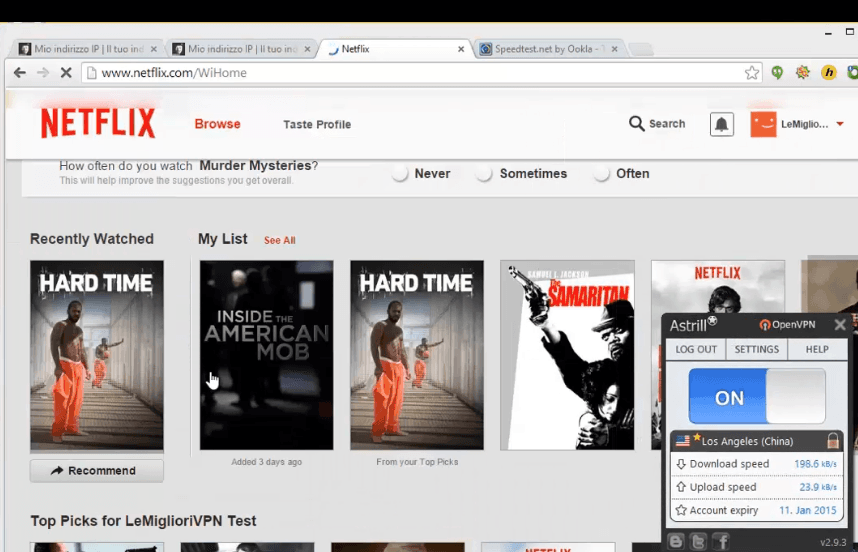The image size is (858, 552).
Task: Click the browser back arrow
Action: tap(20, 72)
